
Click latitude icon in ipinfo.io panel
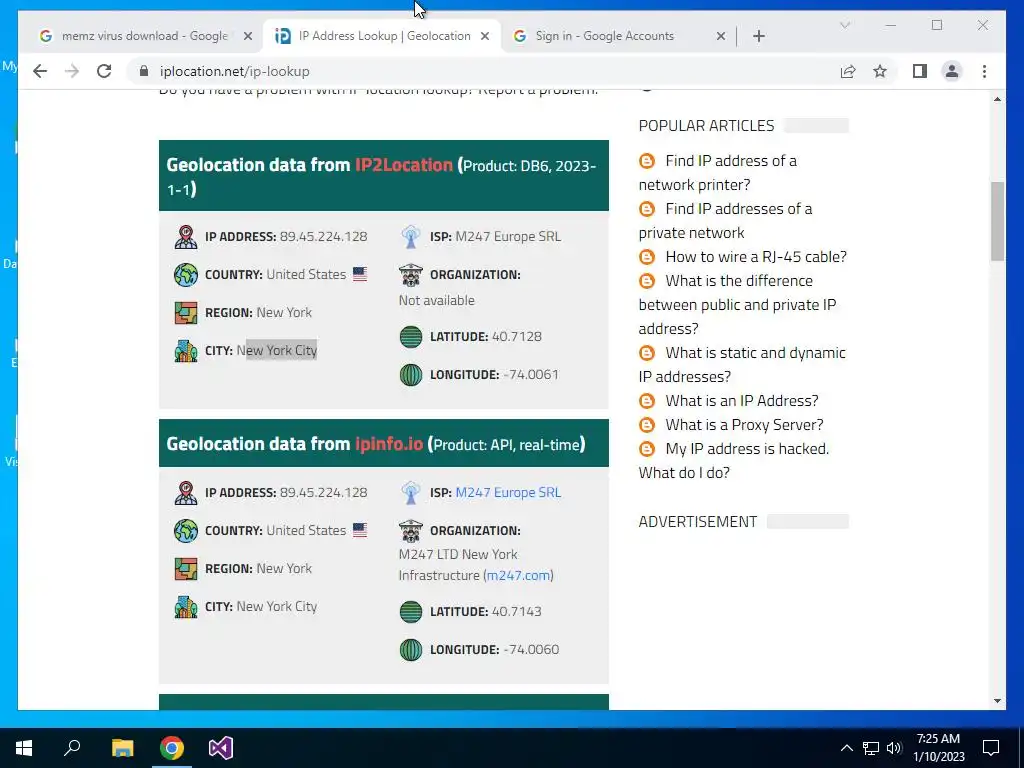tap(411, 612)
